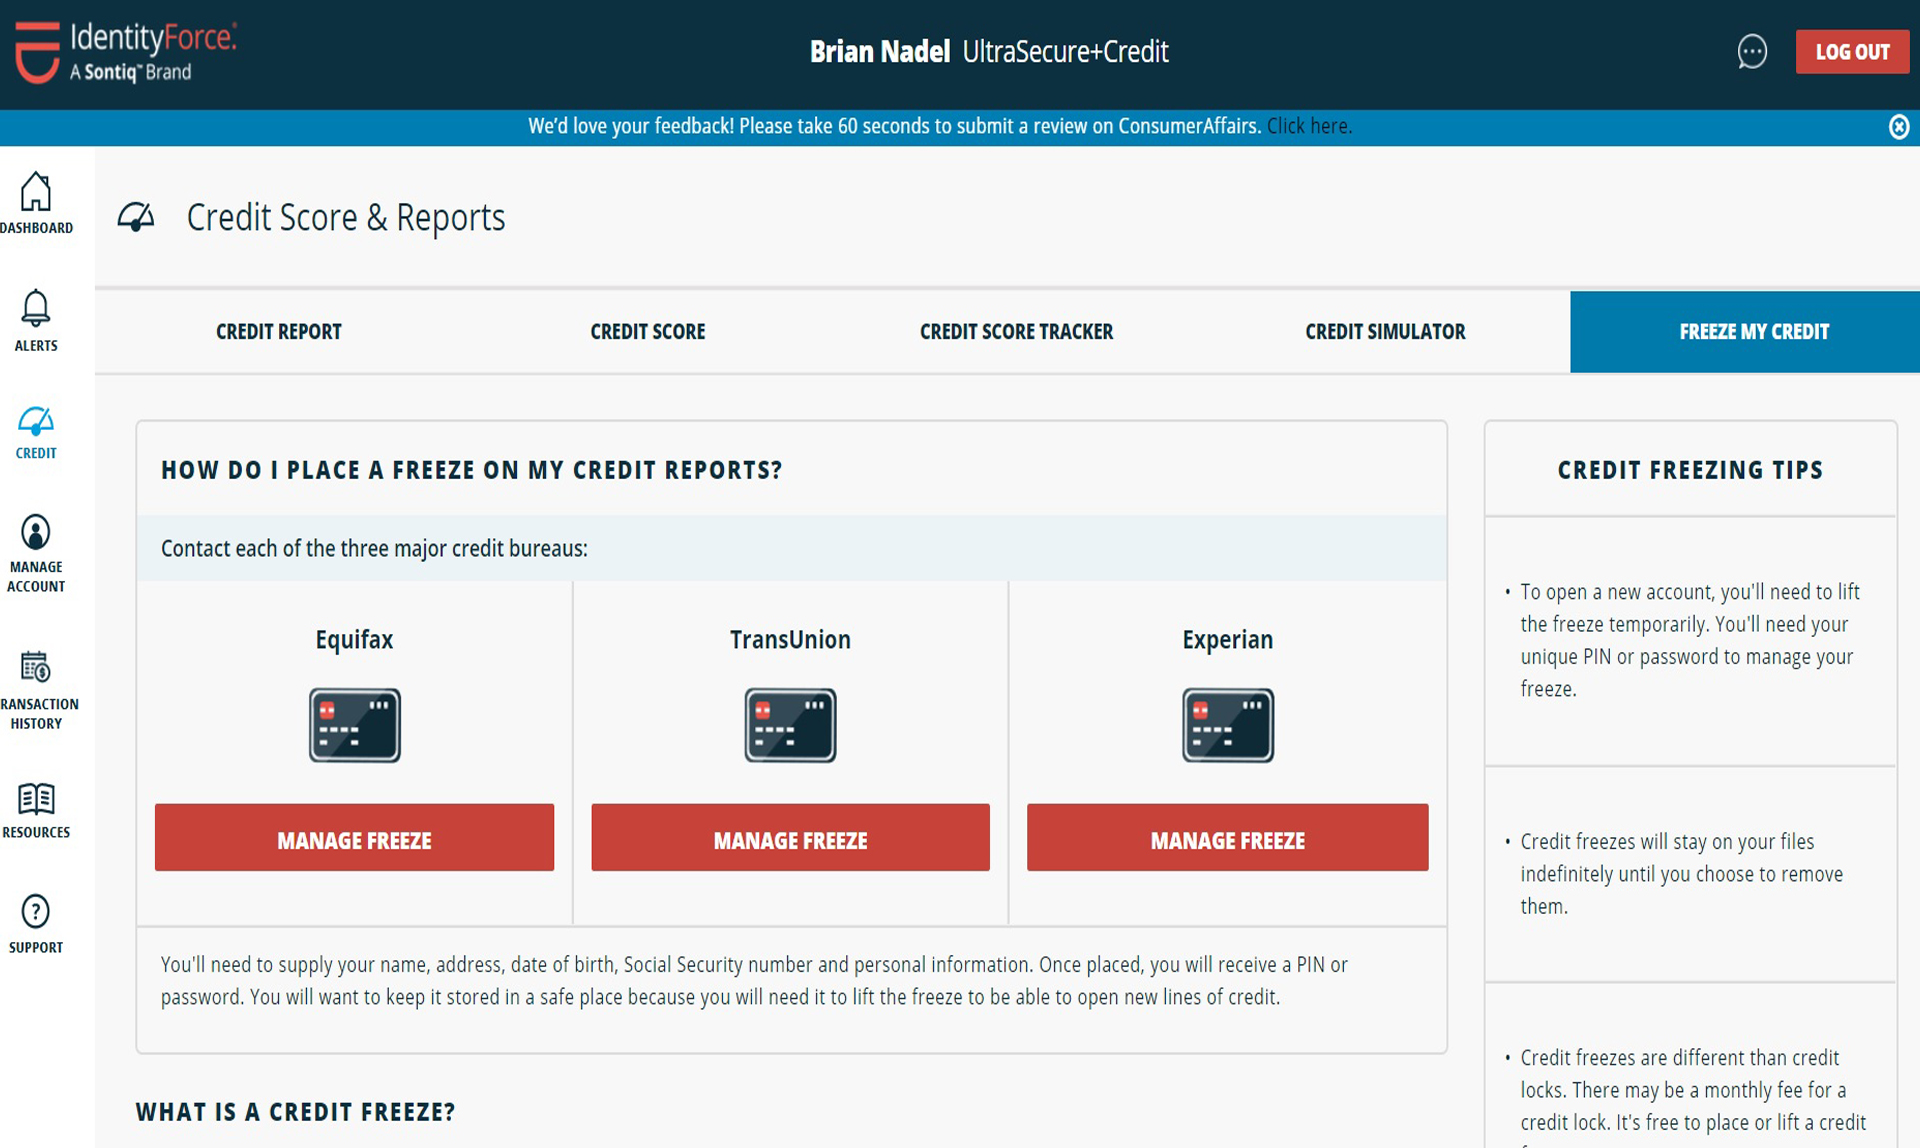This screenshot has width=1920, height=1148.
Task: Click the Credit Score & Reports heading
Action: [x=346, y=217]
